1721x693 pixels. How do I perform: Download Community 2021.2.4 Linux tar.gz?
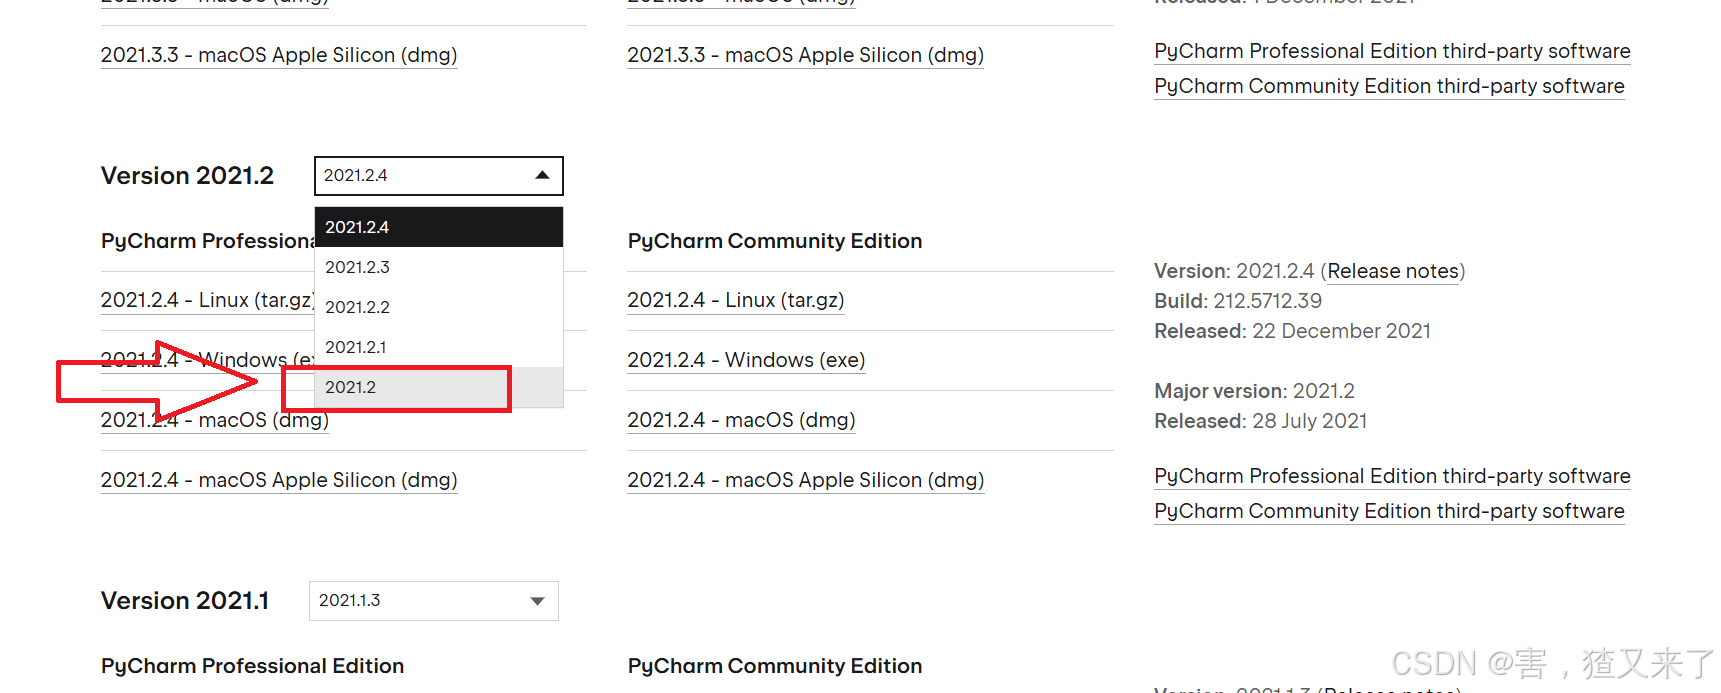[x=735, y=300]
